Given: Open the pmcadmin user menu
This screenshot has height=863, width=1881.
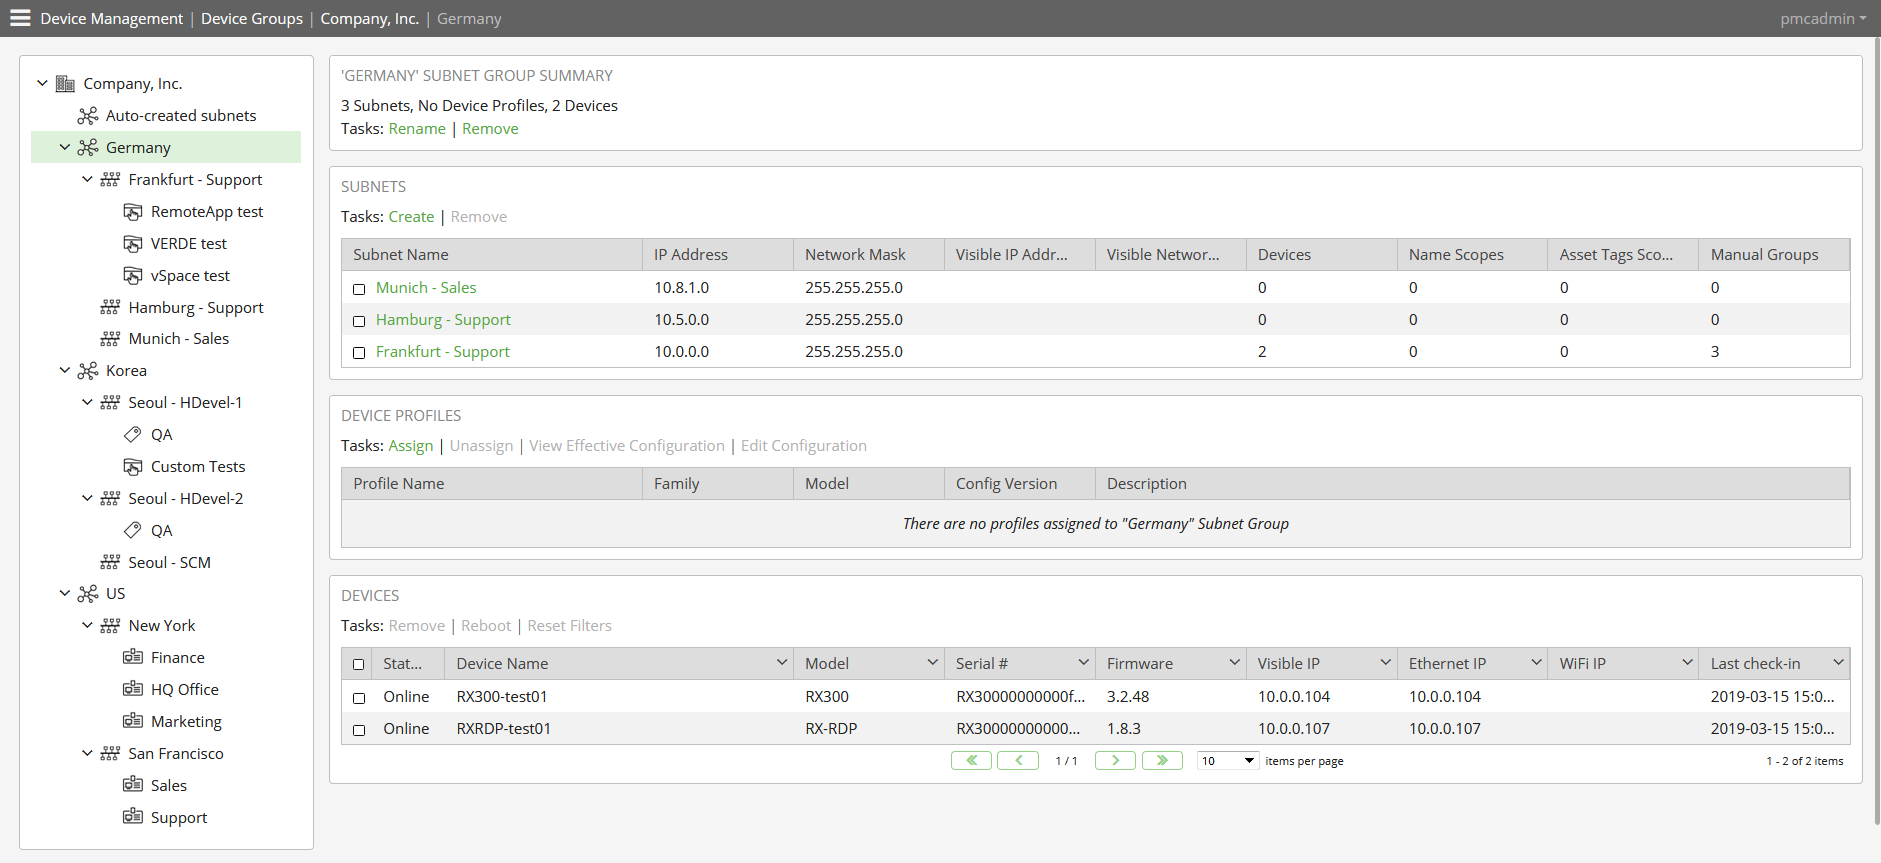Looking at the screenshot, I should (1823, 19).
